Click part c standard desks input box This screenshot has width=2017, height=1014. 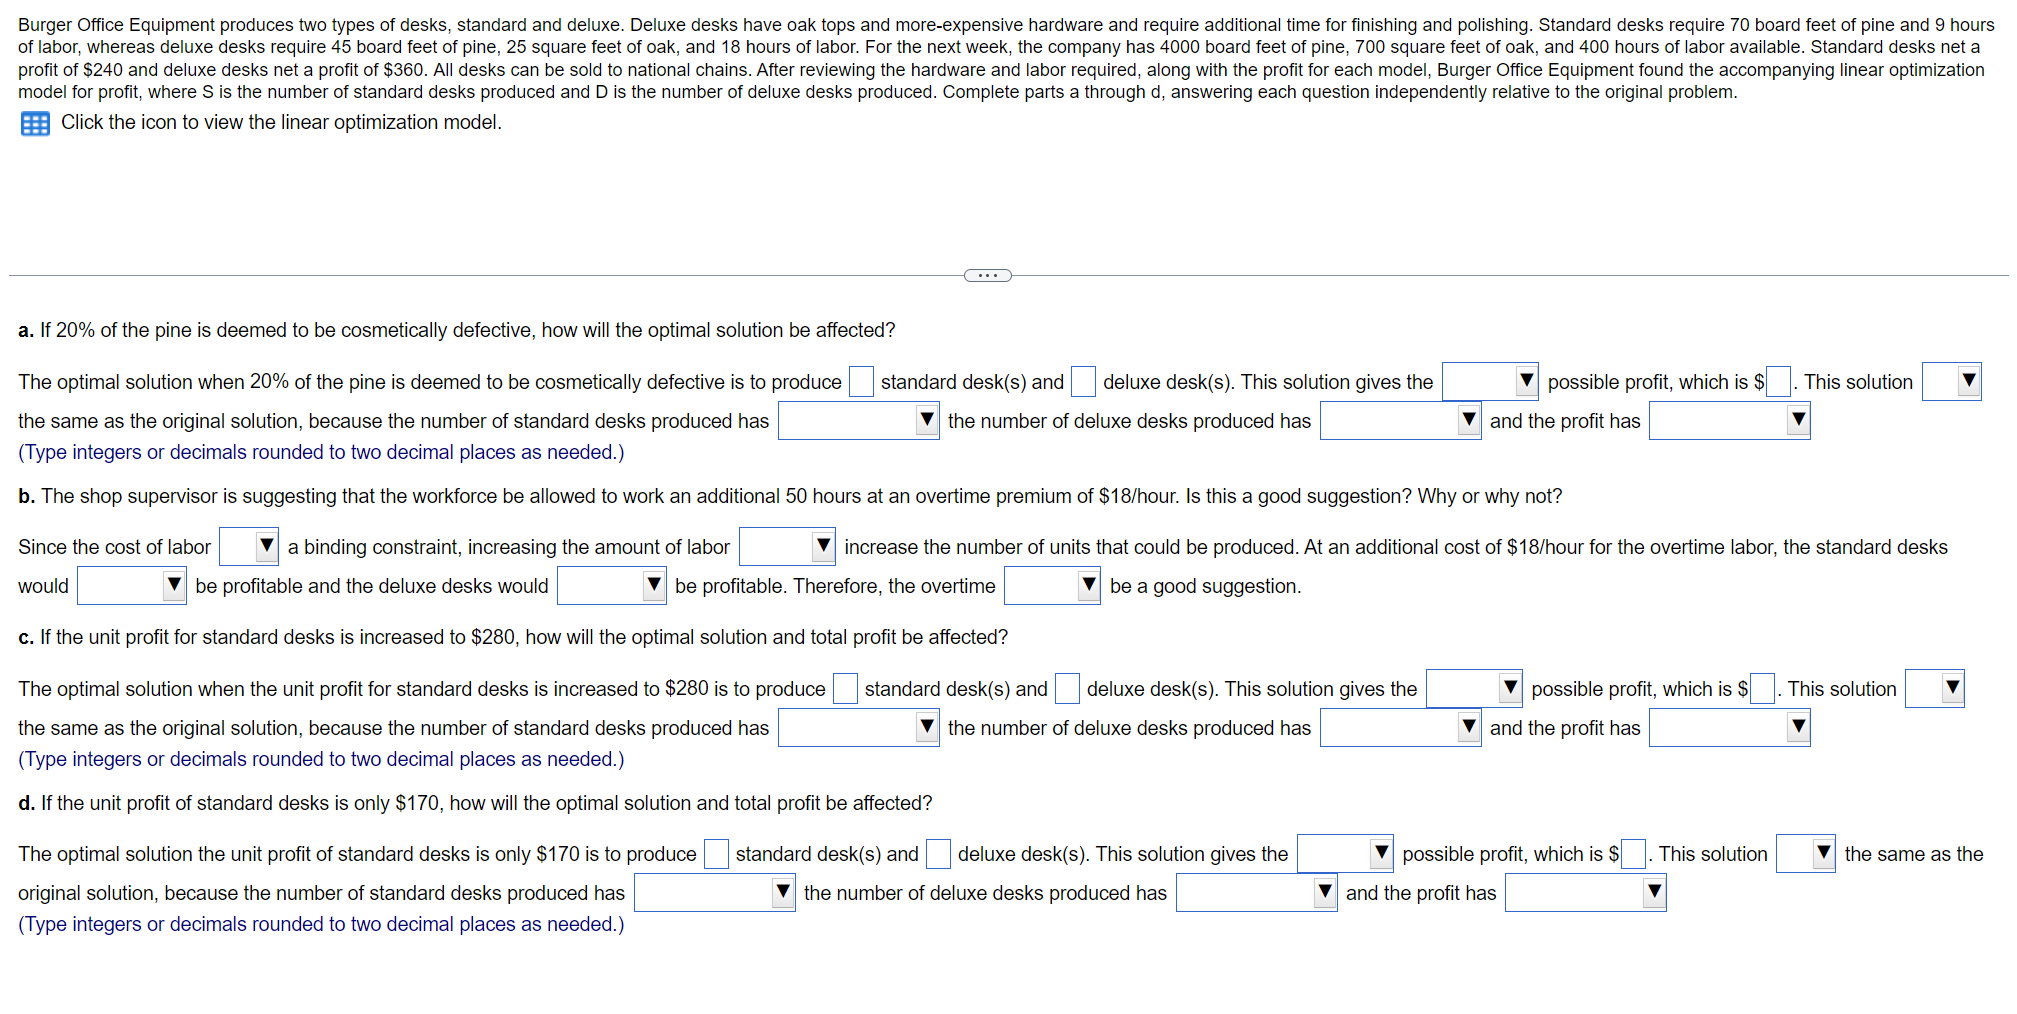(845, 689)
